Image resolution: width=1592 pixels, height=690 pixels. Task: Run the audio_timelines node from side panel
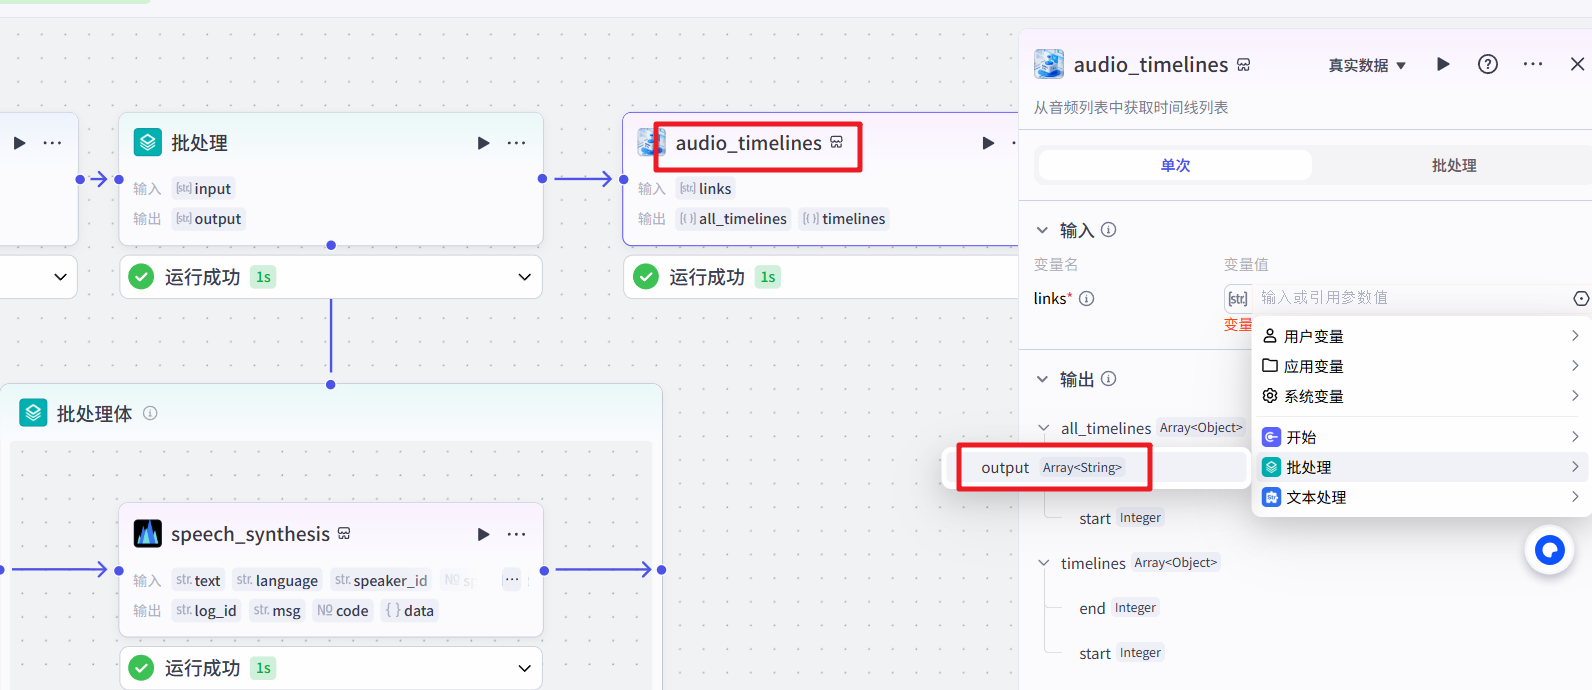pyautogui.click(x=1443, y=64)
